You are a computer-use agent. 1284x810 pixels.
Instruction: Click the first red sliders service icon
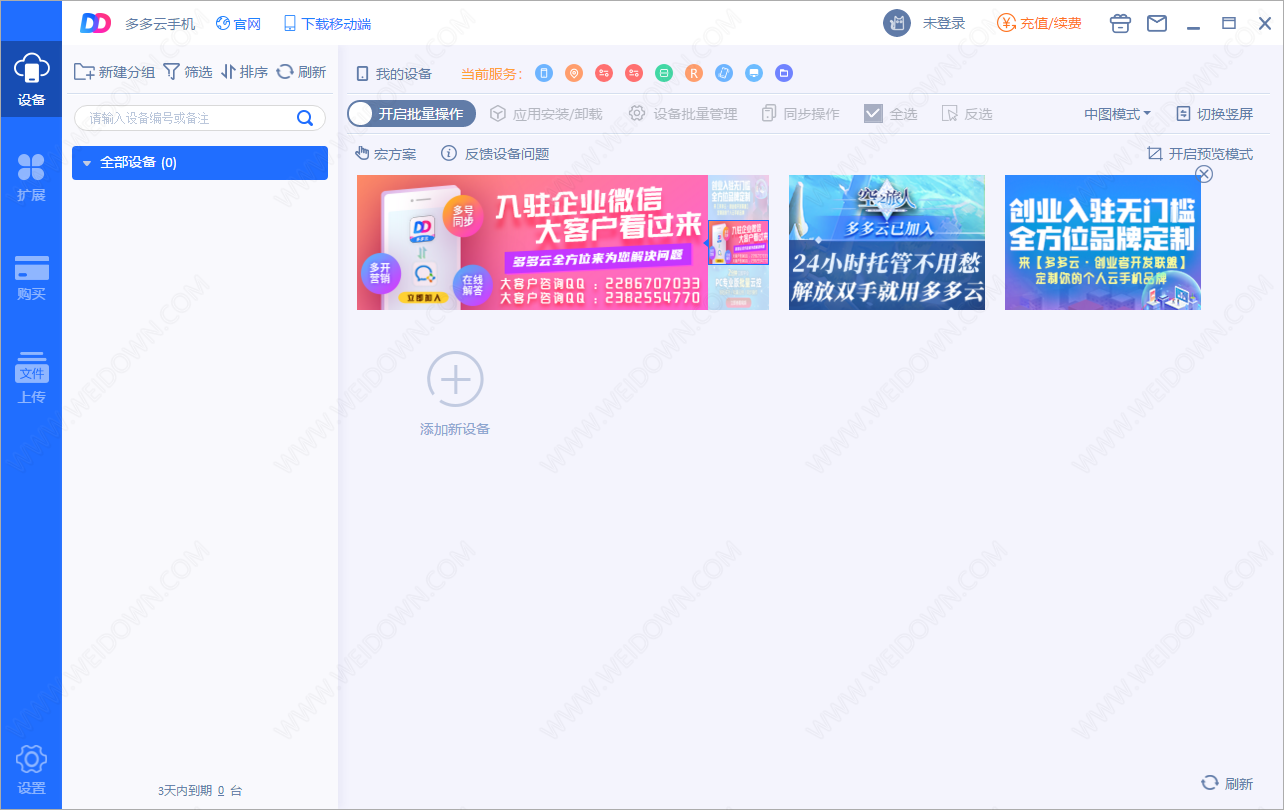604,73
